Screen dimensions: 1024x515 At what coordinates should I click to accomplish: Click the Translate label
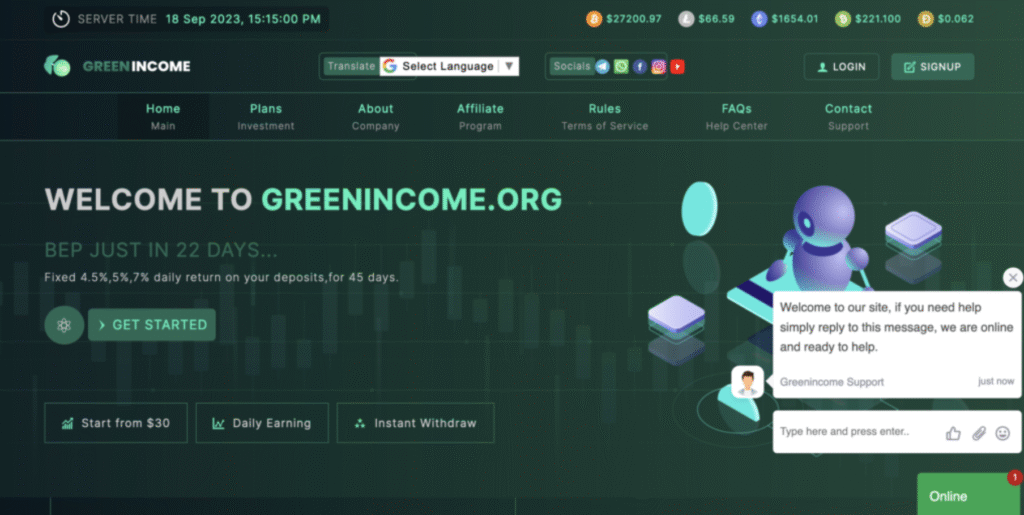tap(351, 66)
